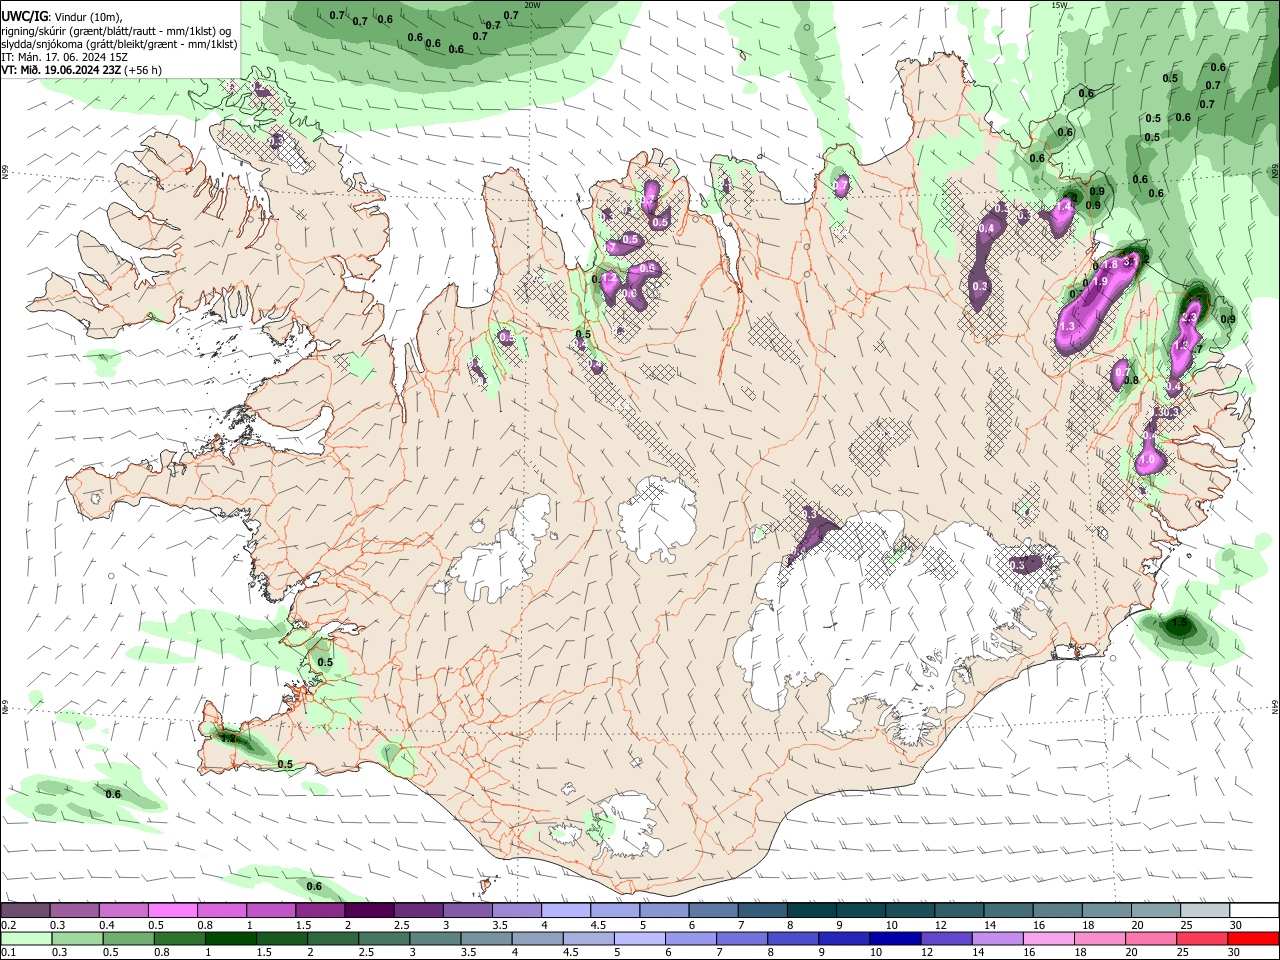Image resolution: width=1280 pixels, height=960 pixels.
Task: Click the 'UWC/IG' title text
Action: 25,16
